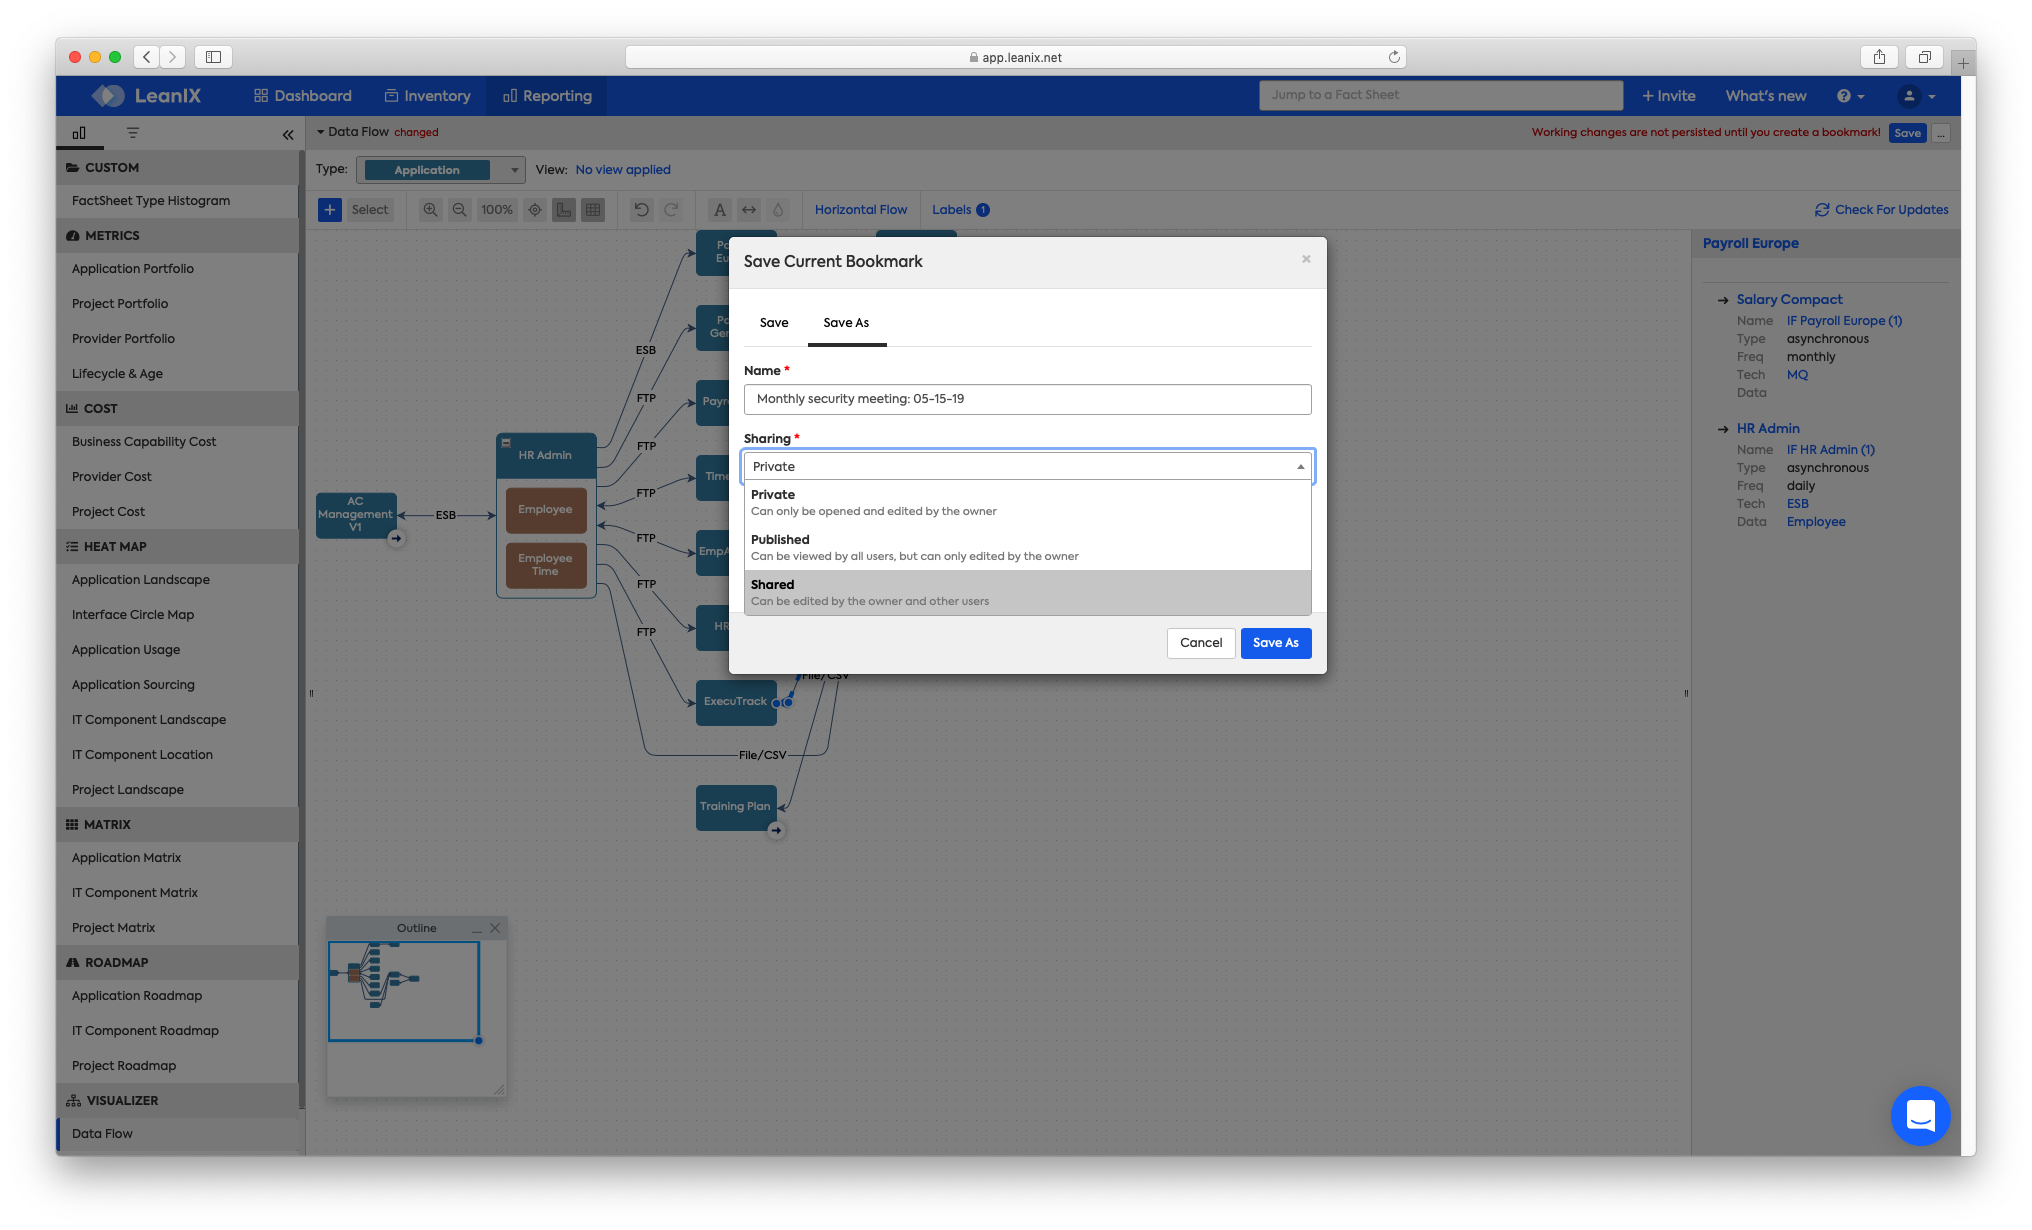The width and height of the screenshot is (2032, 1230).
Task: Choose the Published sharing option
Action: pyautogui.click(x=1027, y=547)
